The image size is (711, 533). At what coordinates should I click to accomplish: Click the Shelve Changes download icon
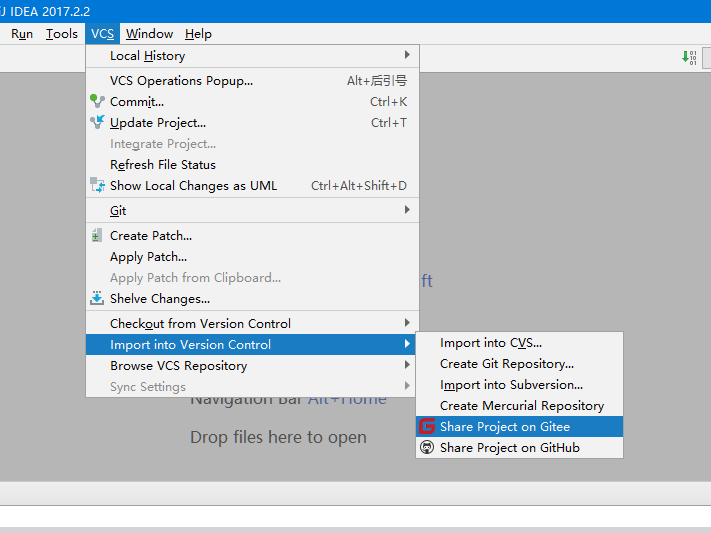[x=97, y=298]
